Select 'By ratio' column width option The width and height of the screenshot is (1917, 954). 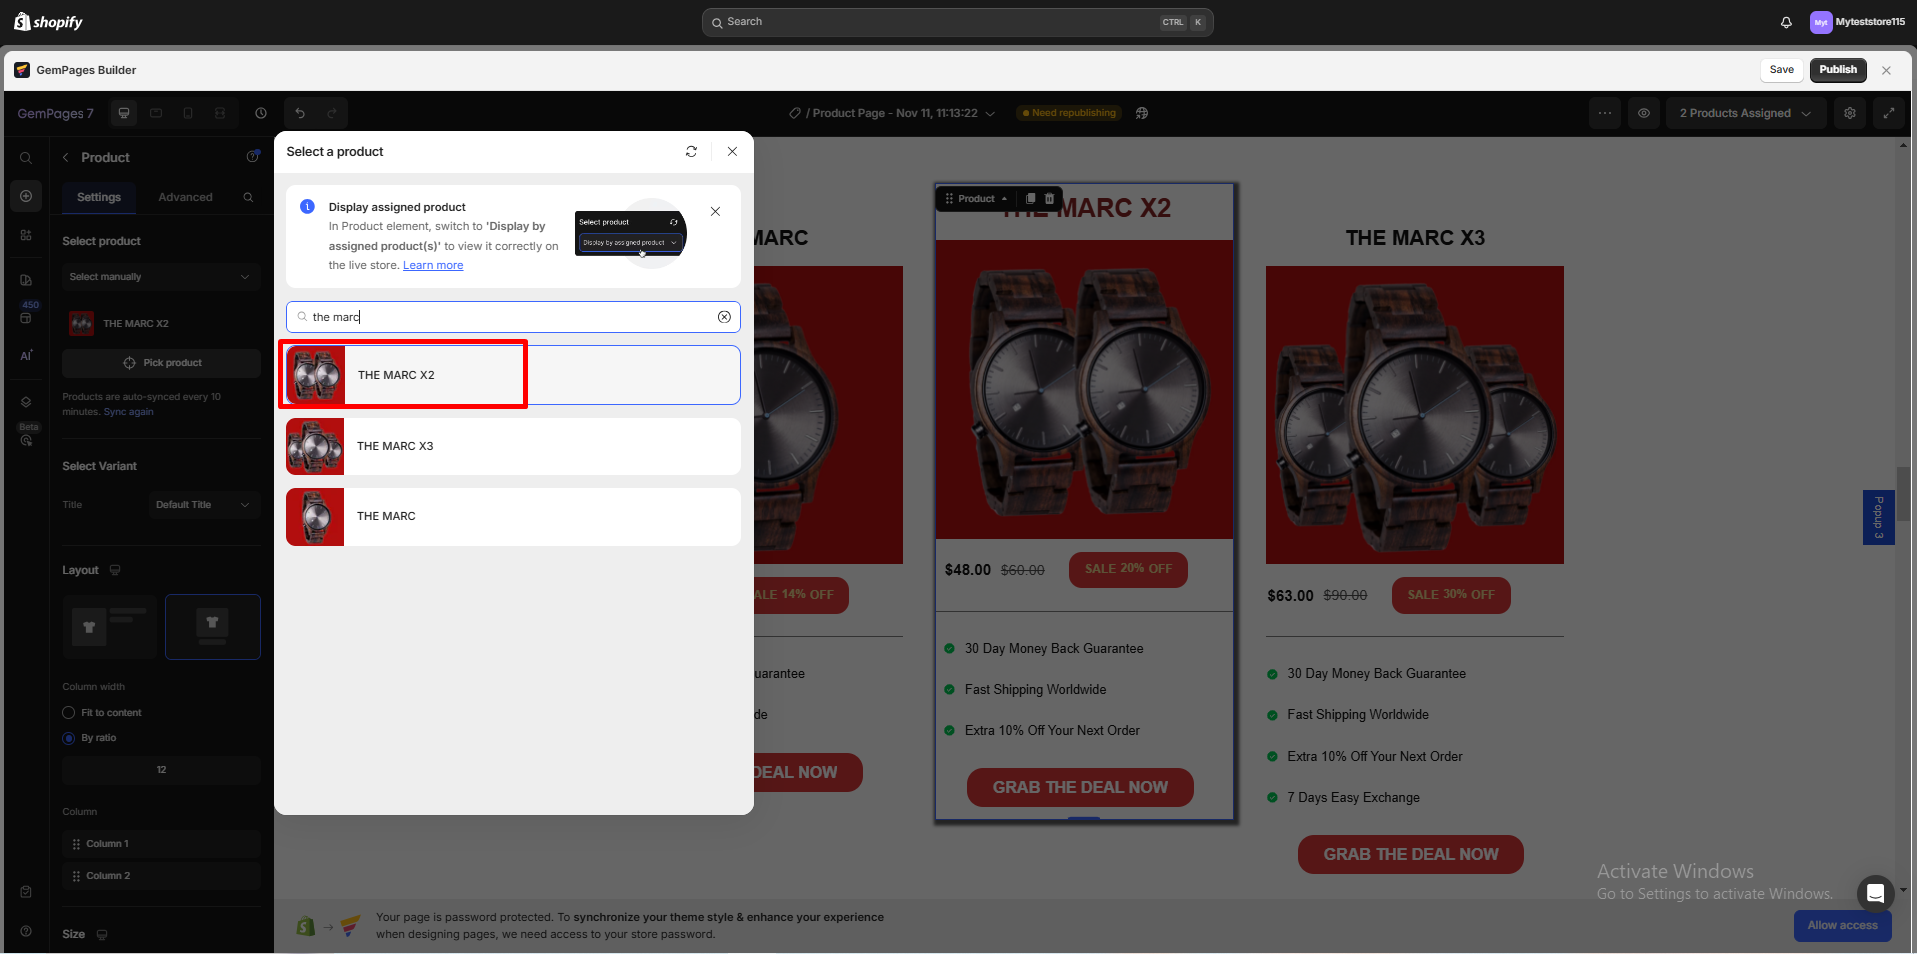(x=69, y=738)
